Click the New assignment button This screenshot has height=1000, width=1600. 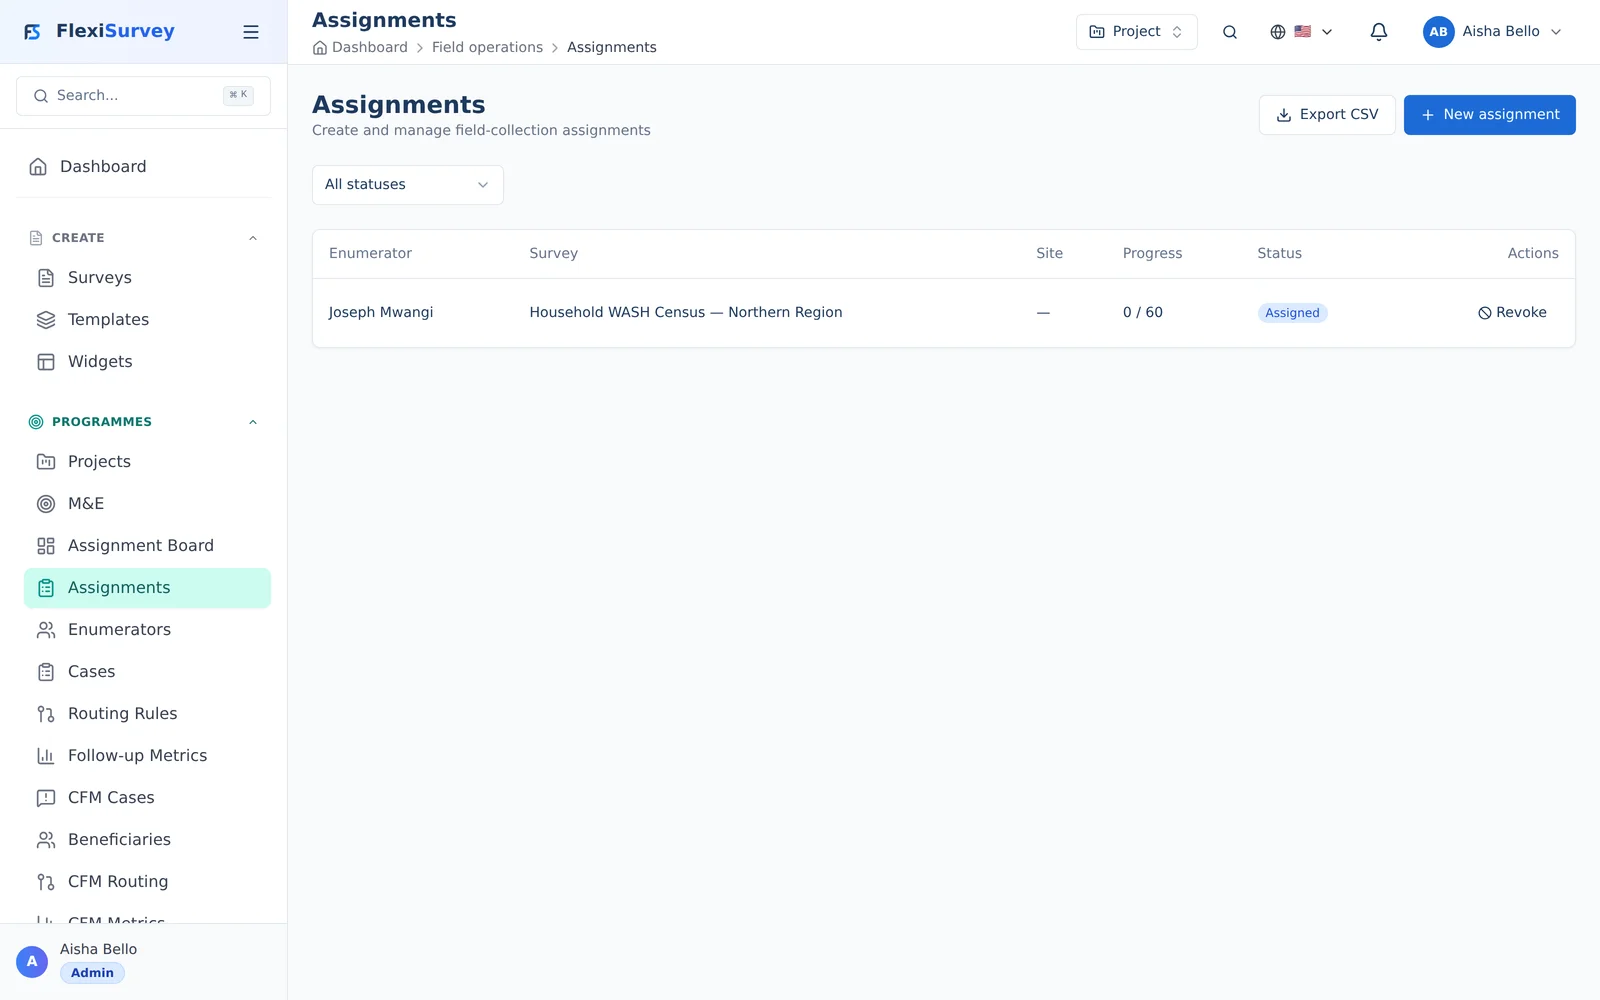coord(1490,115)
